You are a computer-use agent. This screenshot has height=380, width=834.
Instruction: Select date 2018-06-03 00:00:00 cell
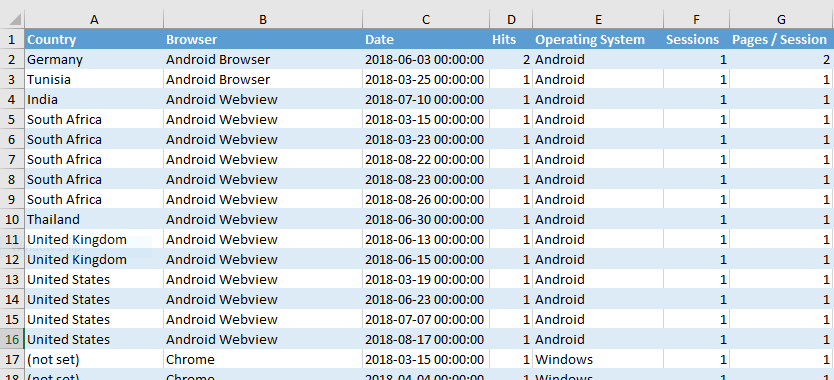click(x=426, y=60)
